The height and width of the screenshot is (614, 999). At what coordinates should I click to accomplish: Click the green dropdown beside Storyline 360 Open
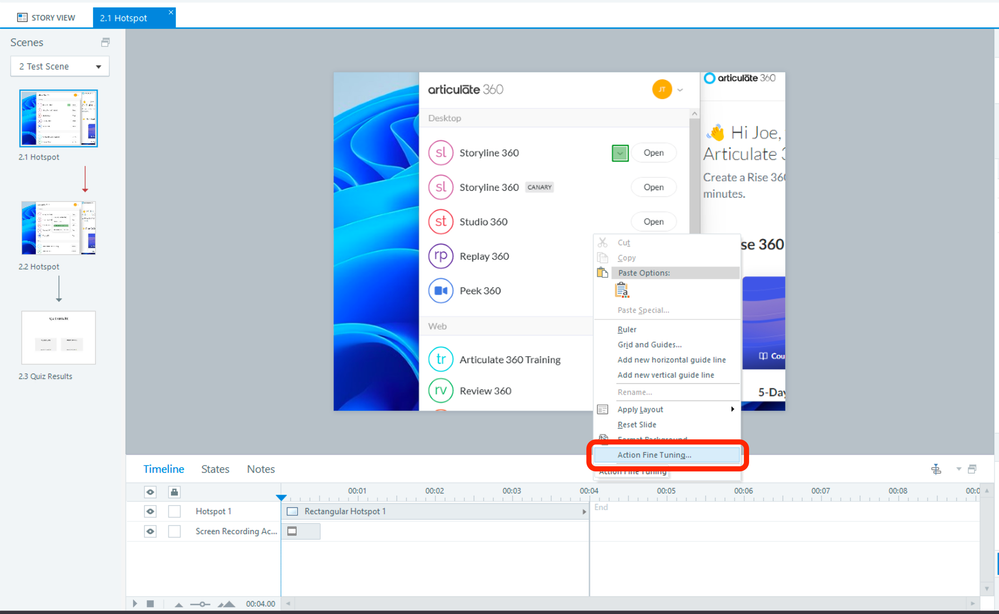[x=620, y=153]
